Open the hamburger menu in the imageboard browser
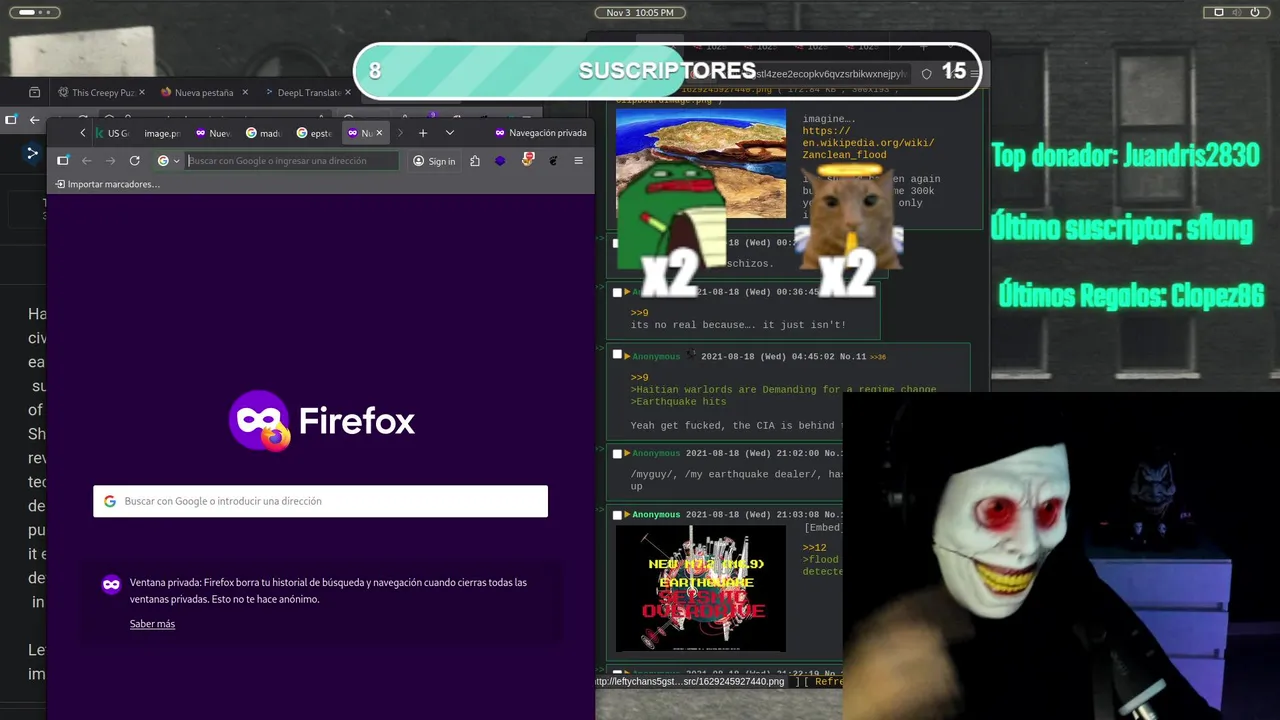Screen dimensions: 1280x720 coord(975,73)
